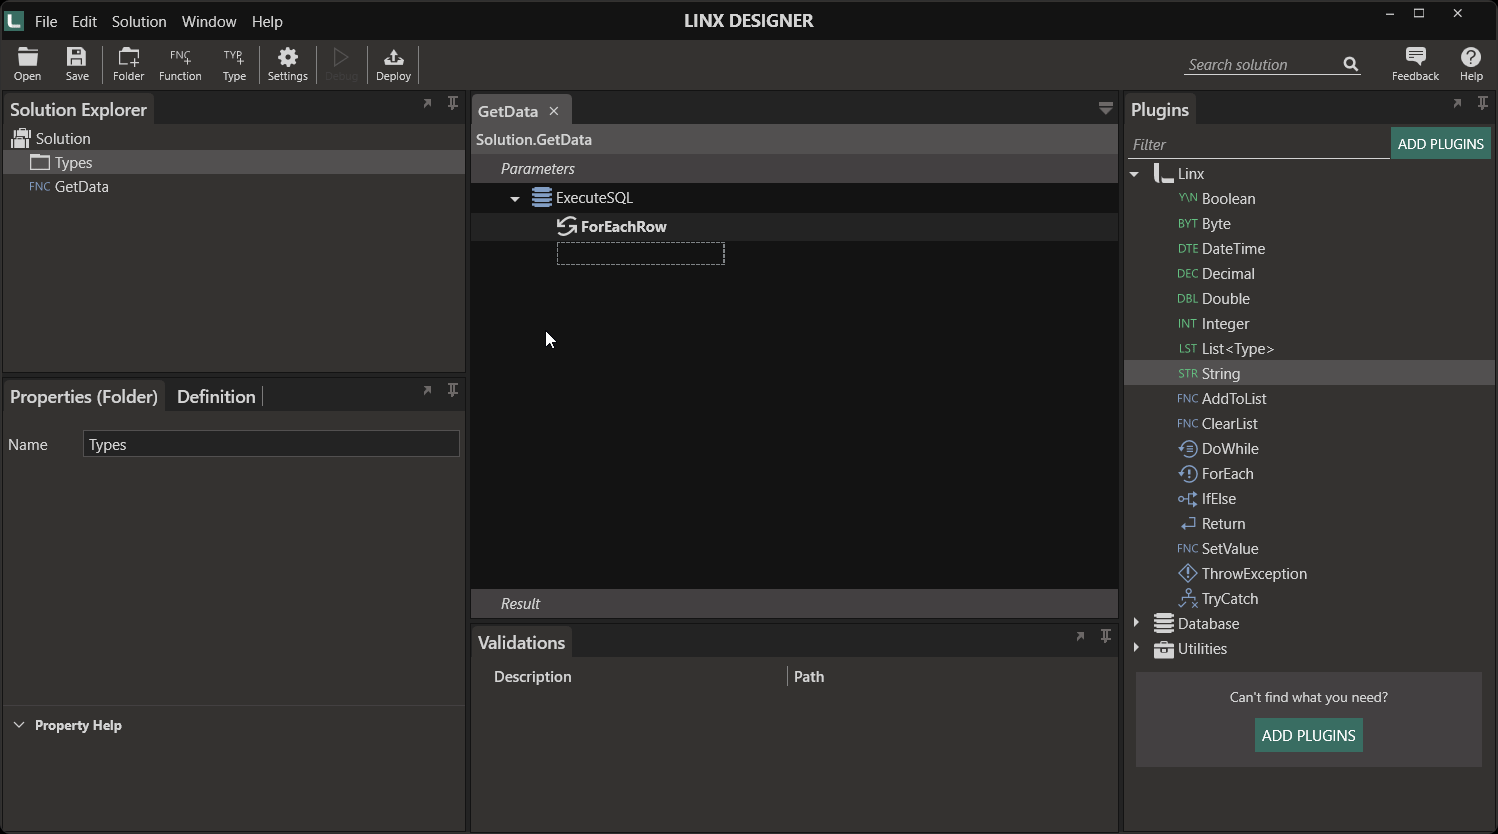1498x834 pixels.
Task: Click the Save toolbar icon
Action: (77, 64)
